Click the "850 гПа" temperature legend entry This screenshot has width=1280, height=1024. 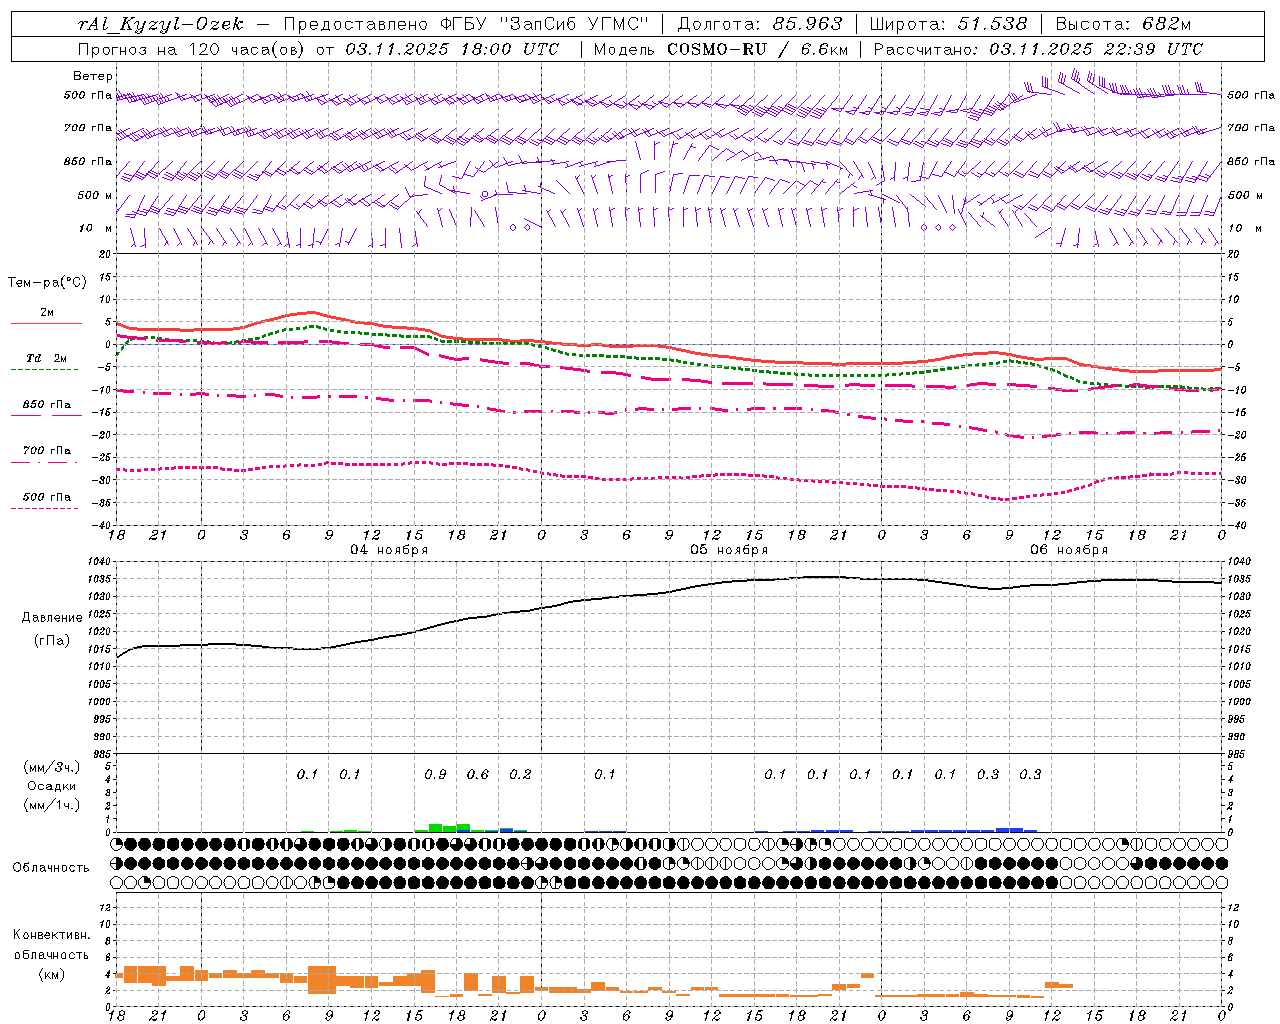pyautogui.click(x=47, y=405)
